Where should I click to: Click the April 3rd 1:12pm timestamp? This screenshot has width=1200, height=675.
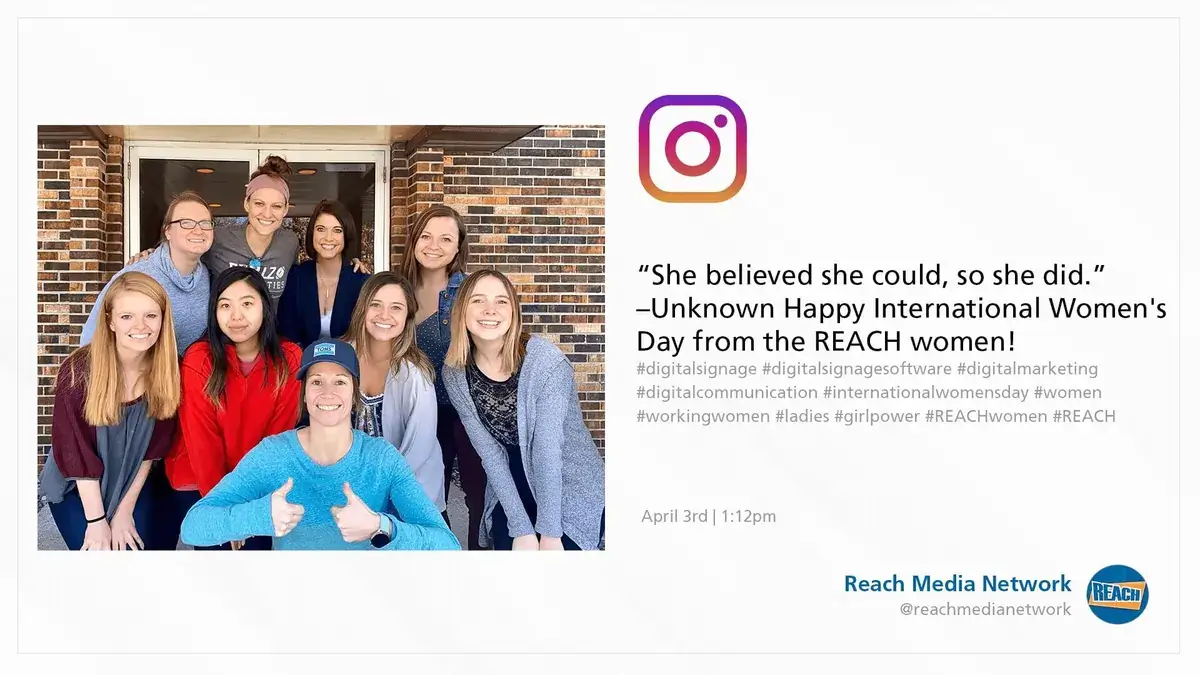point(709,517)
